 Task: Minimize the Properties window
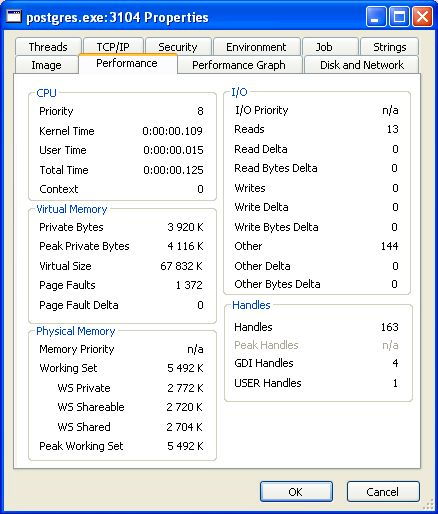376,16
